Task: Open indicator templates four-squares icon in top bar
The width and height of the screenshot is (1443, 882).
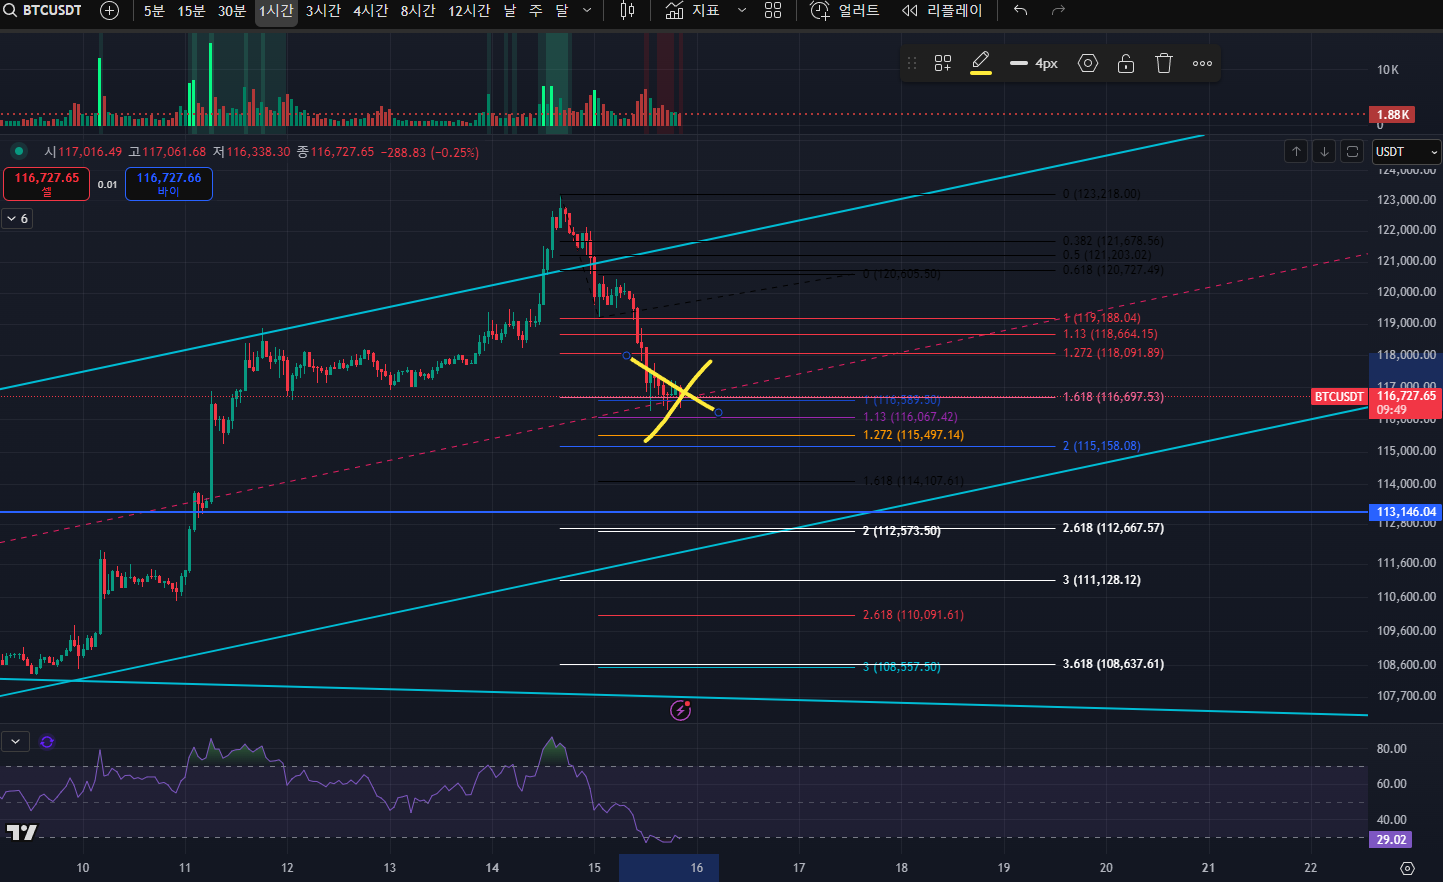Action: click(x=773, y=10)
